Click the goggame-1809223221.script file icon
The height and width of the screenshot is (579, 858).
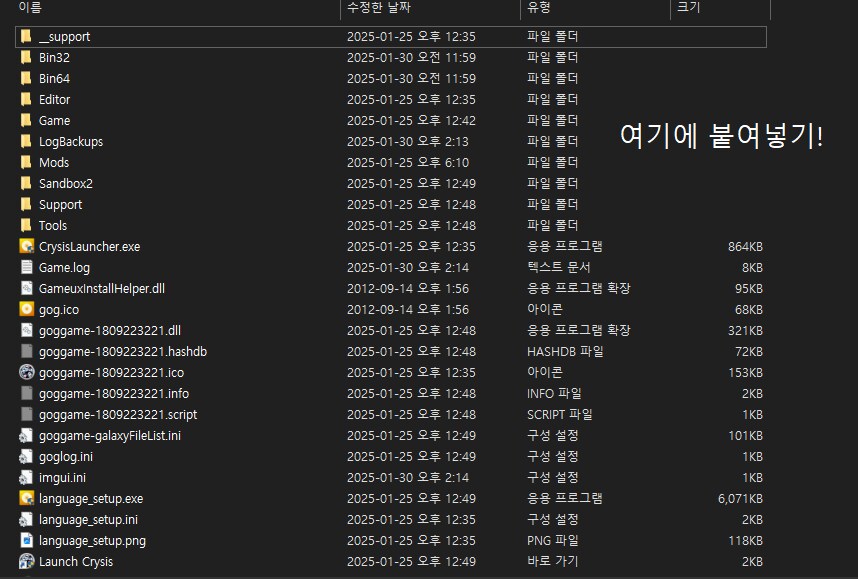pos(26,414)
